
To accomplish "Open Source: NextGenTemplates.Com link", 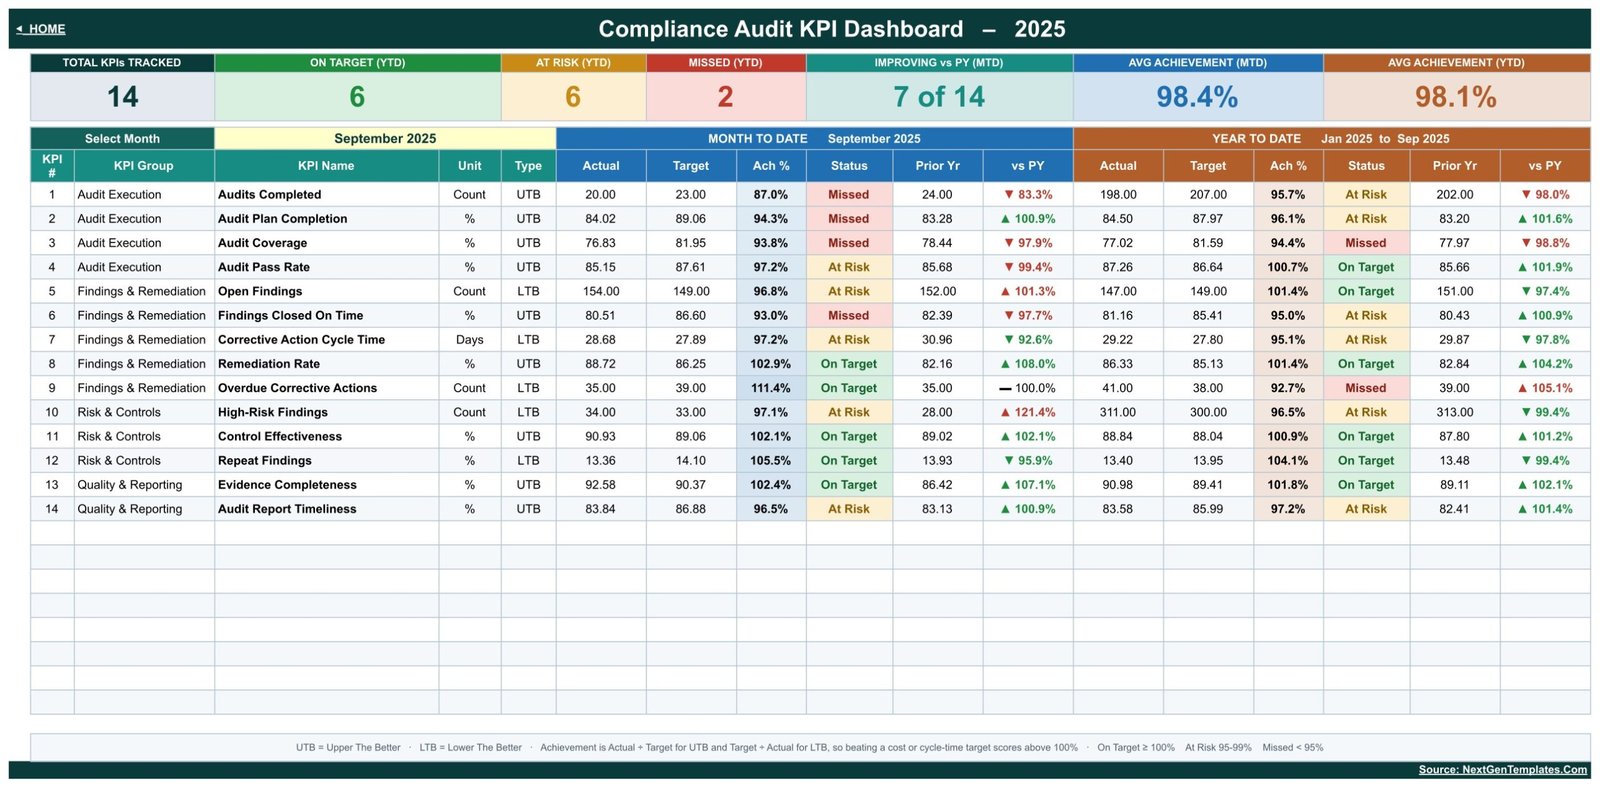I will pyautogui.click(x=1502, y=769).
